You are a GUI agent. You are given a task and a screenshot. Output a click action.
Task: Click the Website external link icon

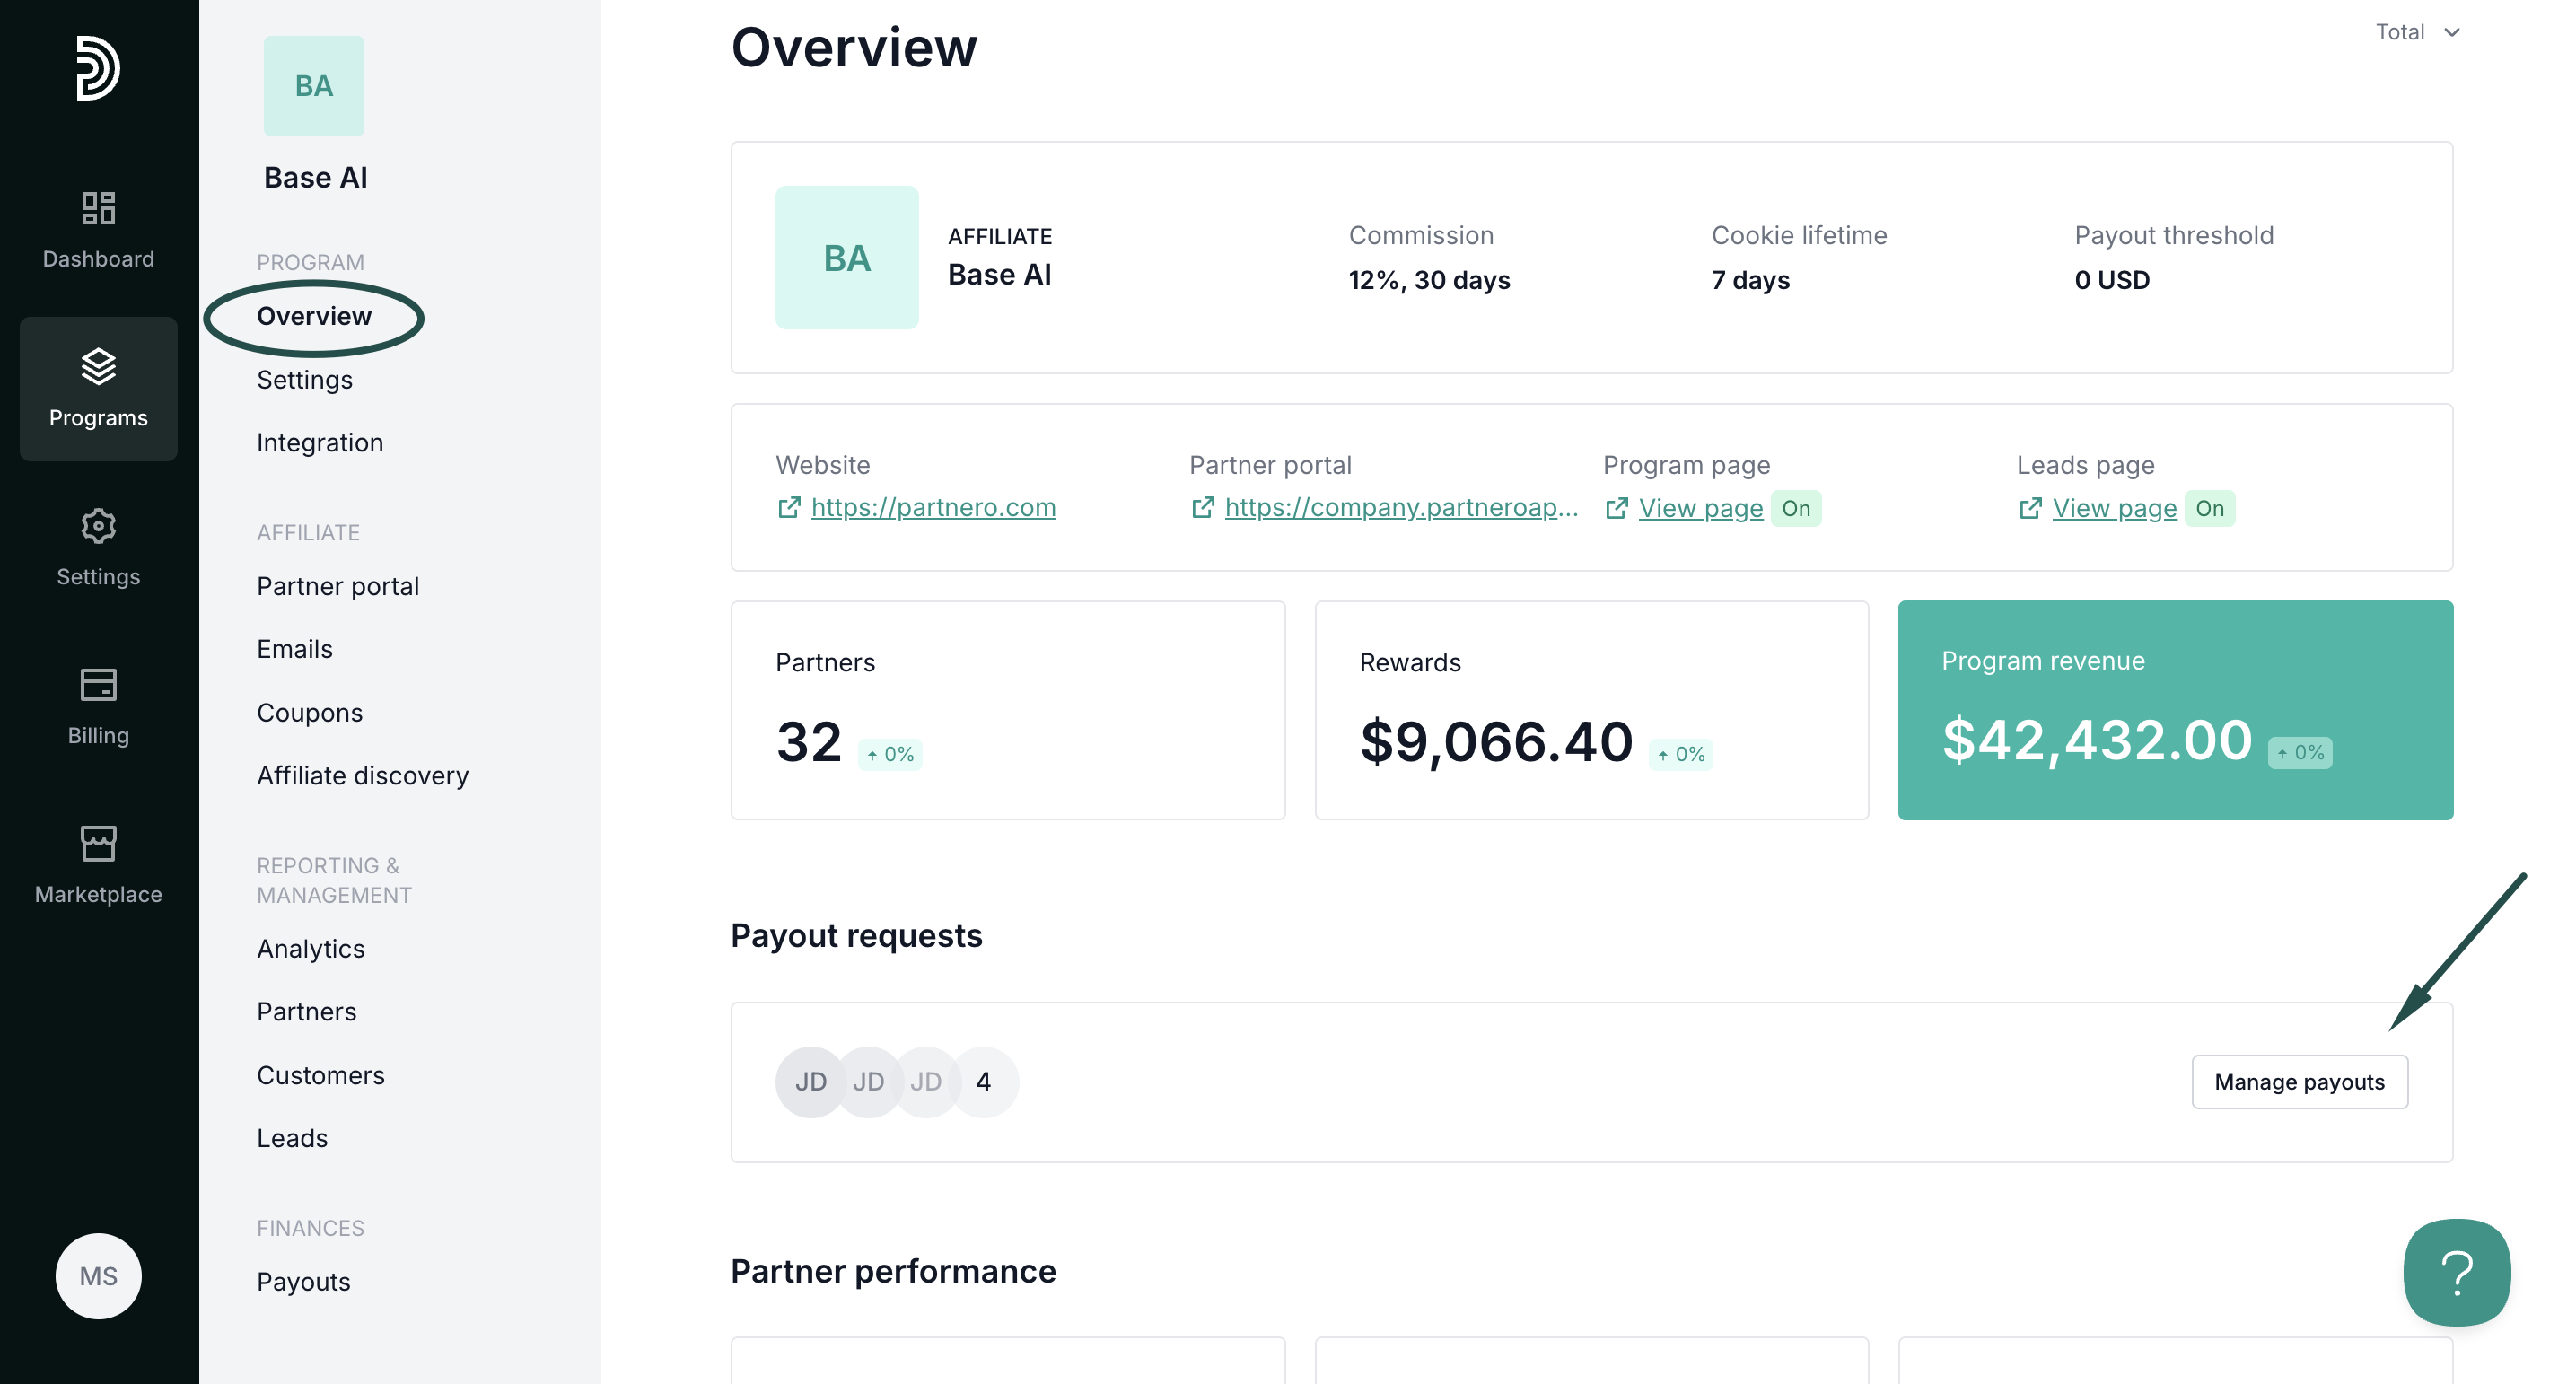(x=789, y=508)
